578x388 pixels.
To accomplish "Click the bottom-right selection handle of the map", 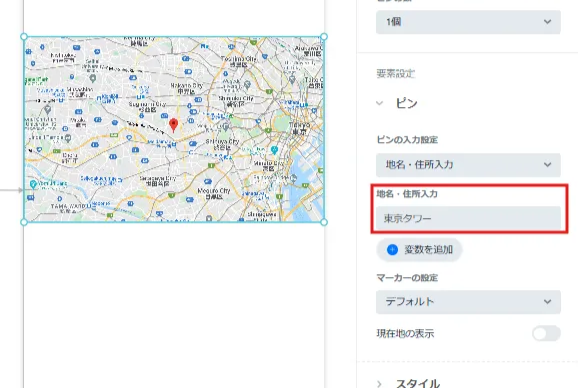I will (x=324, y=222).
